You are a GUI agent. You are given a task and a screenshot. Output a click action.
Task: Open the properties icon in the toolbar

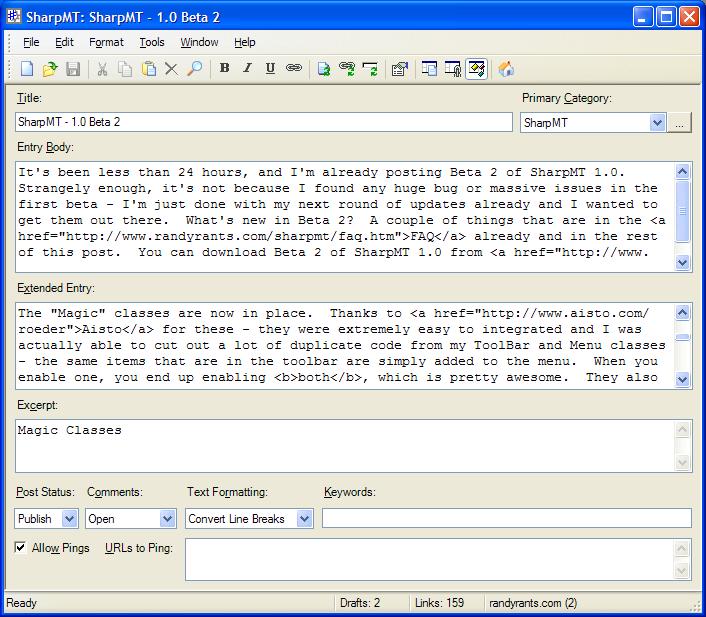coord(399,69)
